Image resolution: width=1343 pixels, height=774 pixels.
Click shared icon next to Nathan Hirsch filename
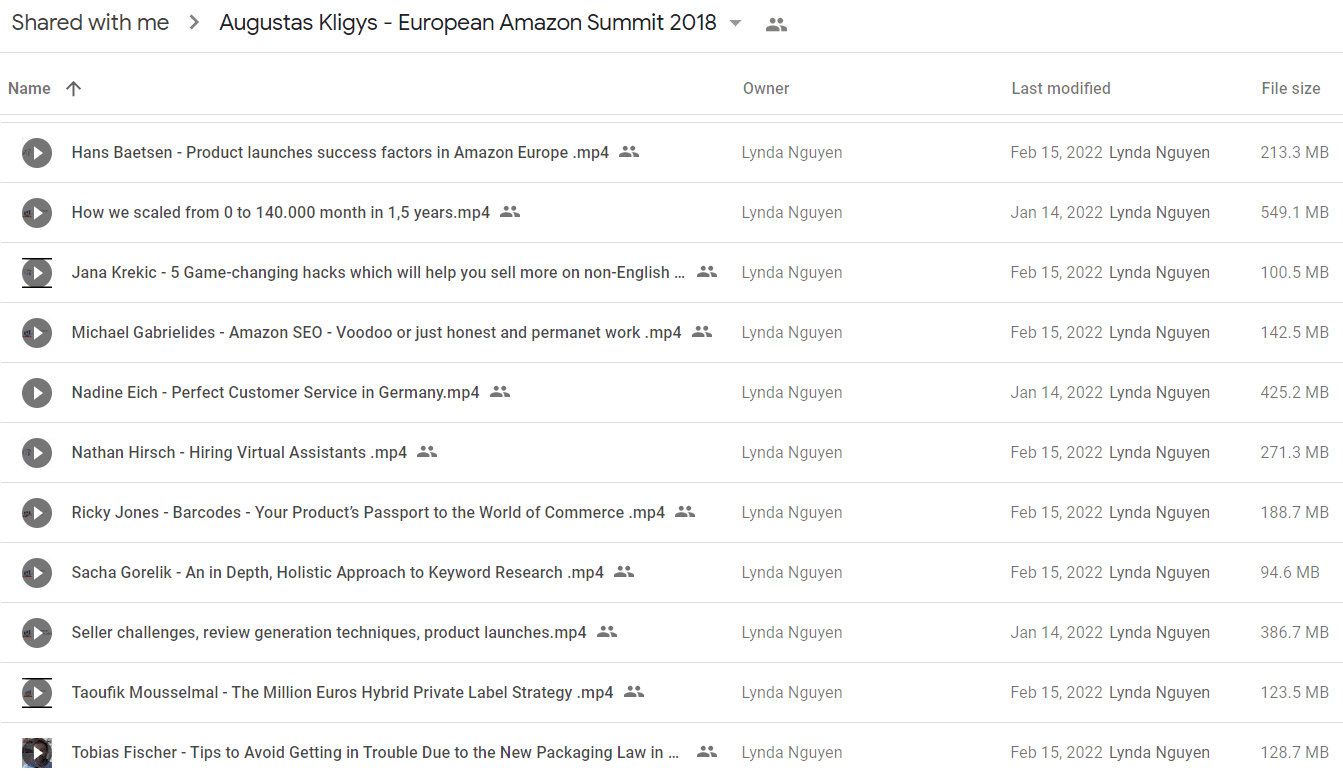coord(427,452)
